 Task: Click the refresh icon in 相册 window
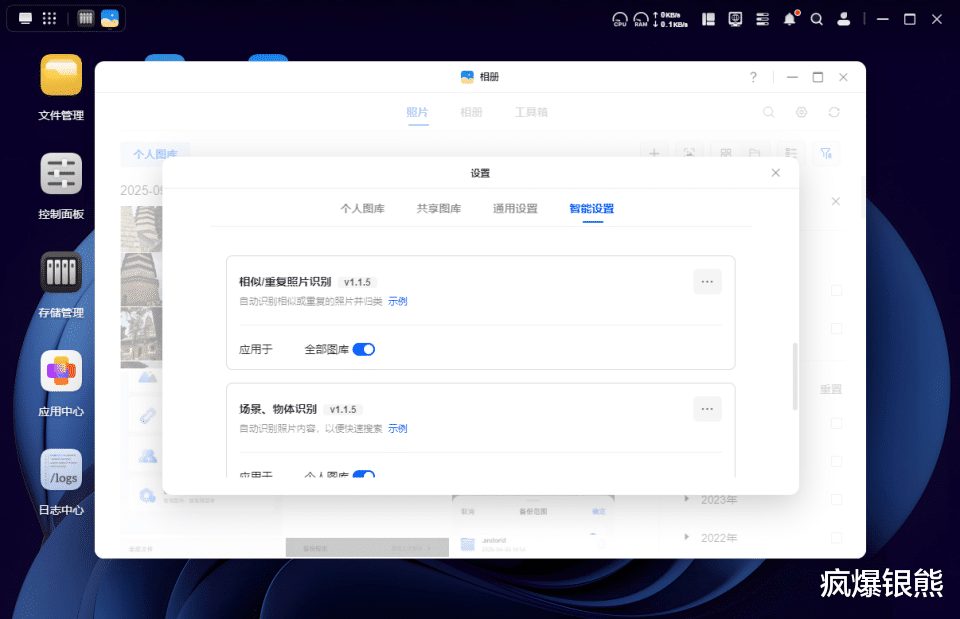[x=834, y=112]
